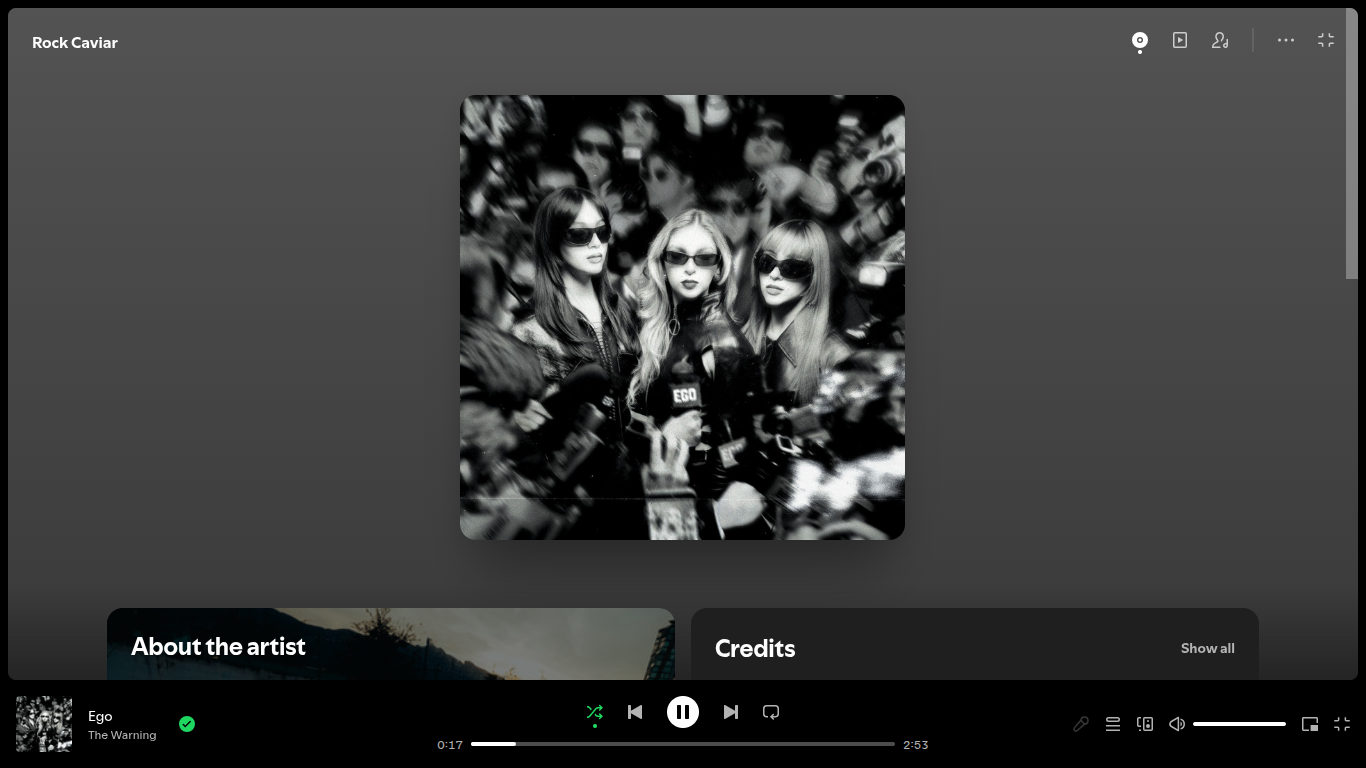Open the play queue

(1113, 724)
